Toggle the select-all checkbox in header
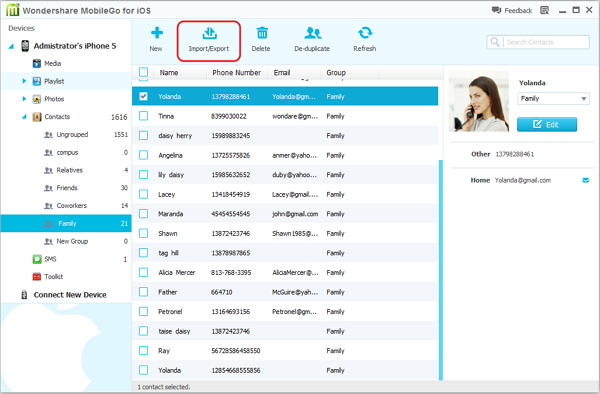The height and width of the screenshot is (394, 600). pyautogui.click(x=143, y=72)
